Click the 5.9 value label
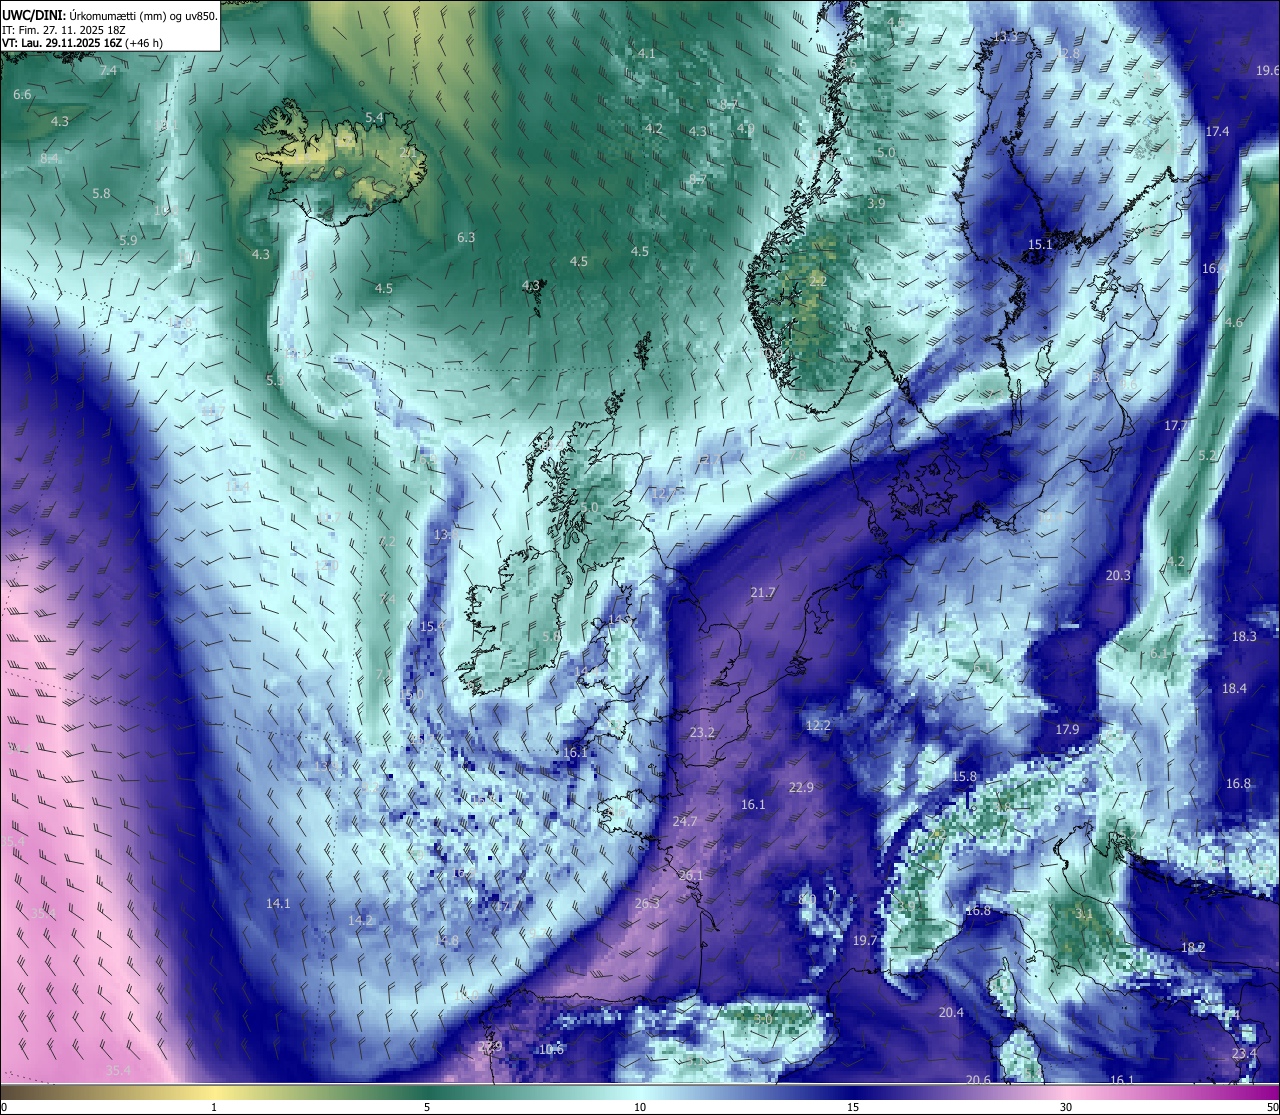This screenshot has height=1115, width=1280. pos(128,241)
